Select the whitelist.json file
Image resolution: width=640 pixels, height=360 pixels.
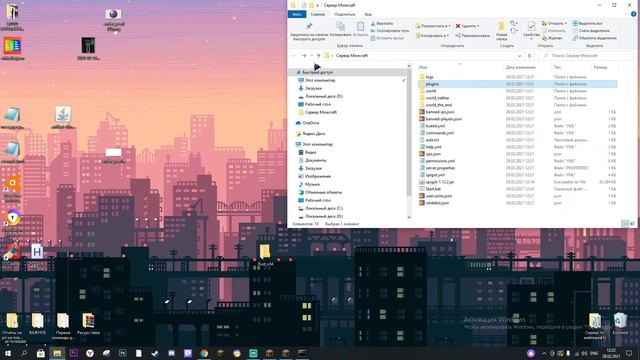pos(437,203)
